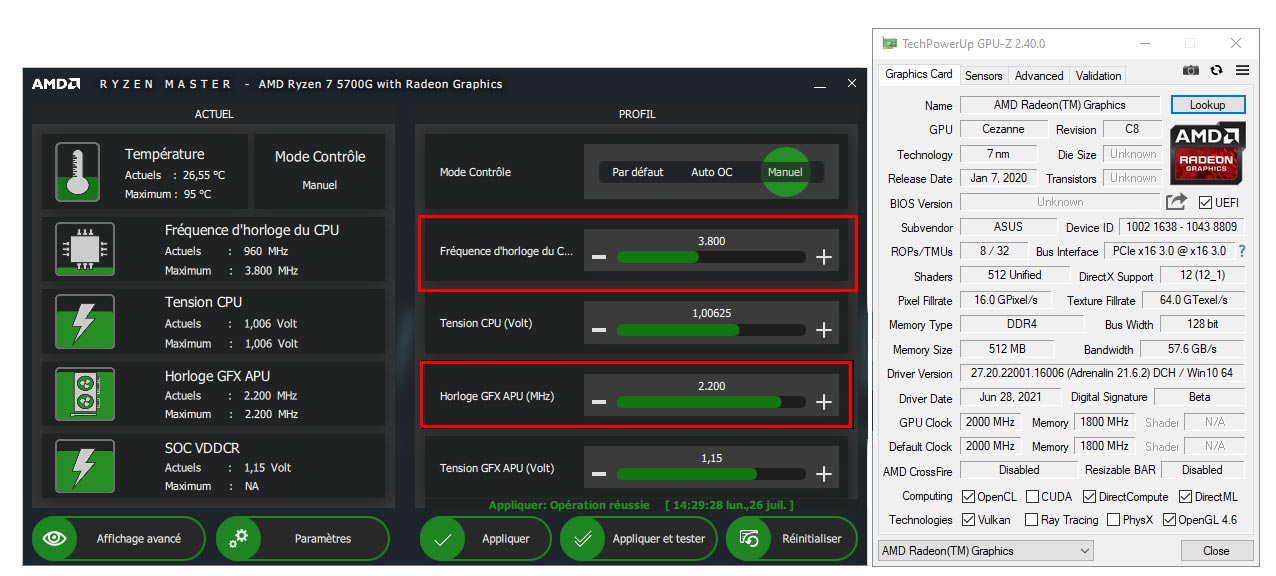Click the Driver Version field in GPU-Z
Image resolution: width=1276 pixels, height=576 pixels.
pos(1102,373)
